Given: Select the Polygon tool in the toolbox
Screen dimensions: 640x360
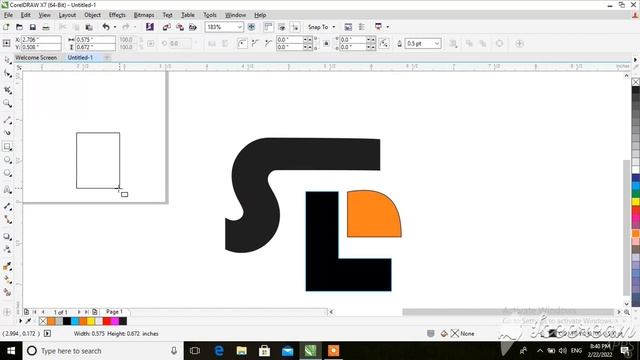Looking at the screenshot, I should (7, 173).
